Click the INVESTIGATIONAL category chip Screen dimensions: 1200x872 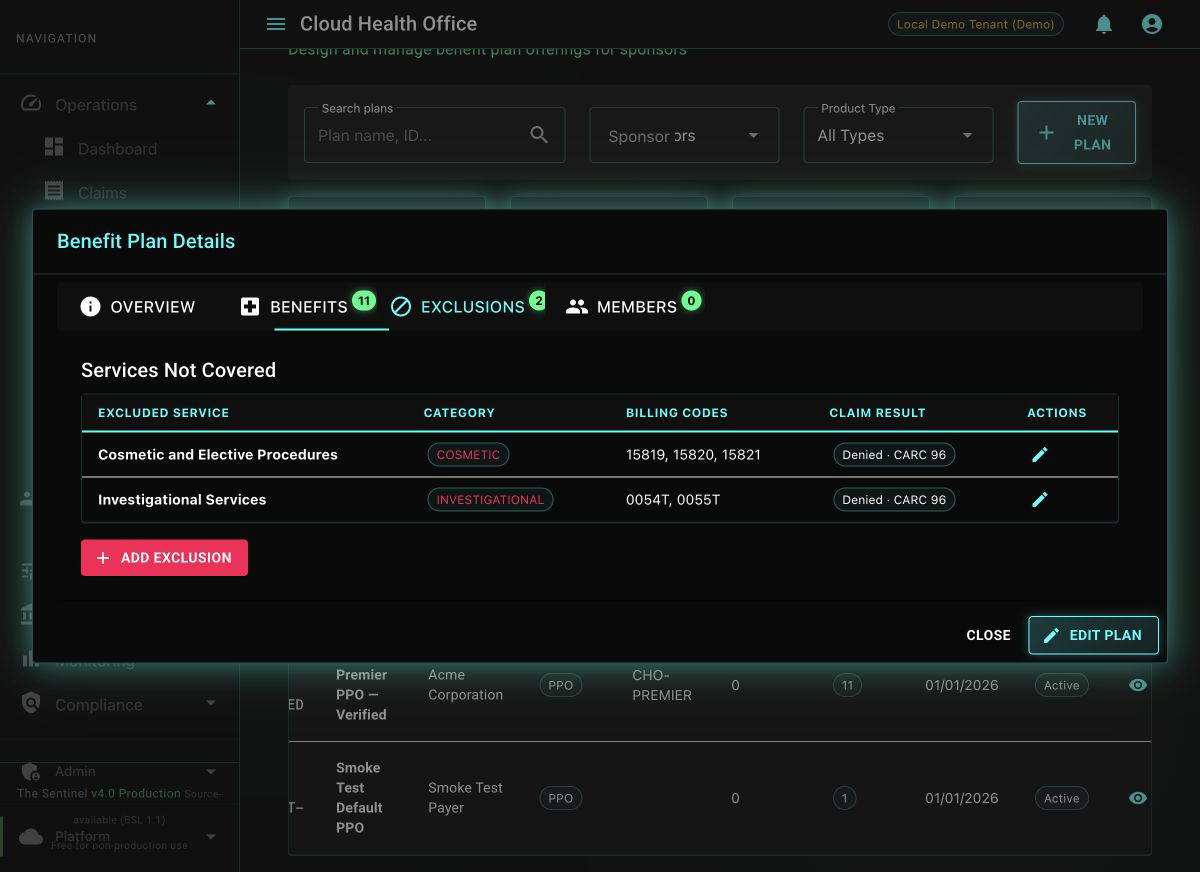490,500
